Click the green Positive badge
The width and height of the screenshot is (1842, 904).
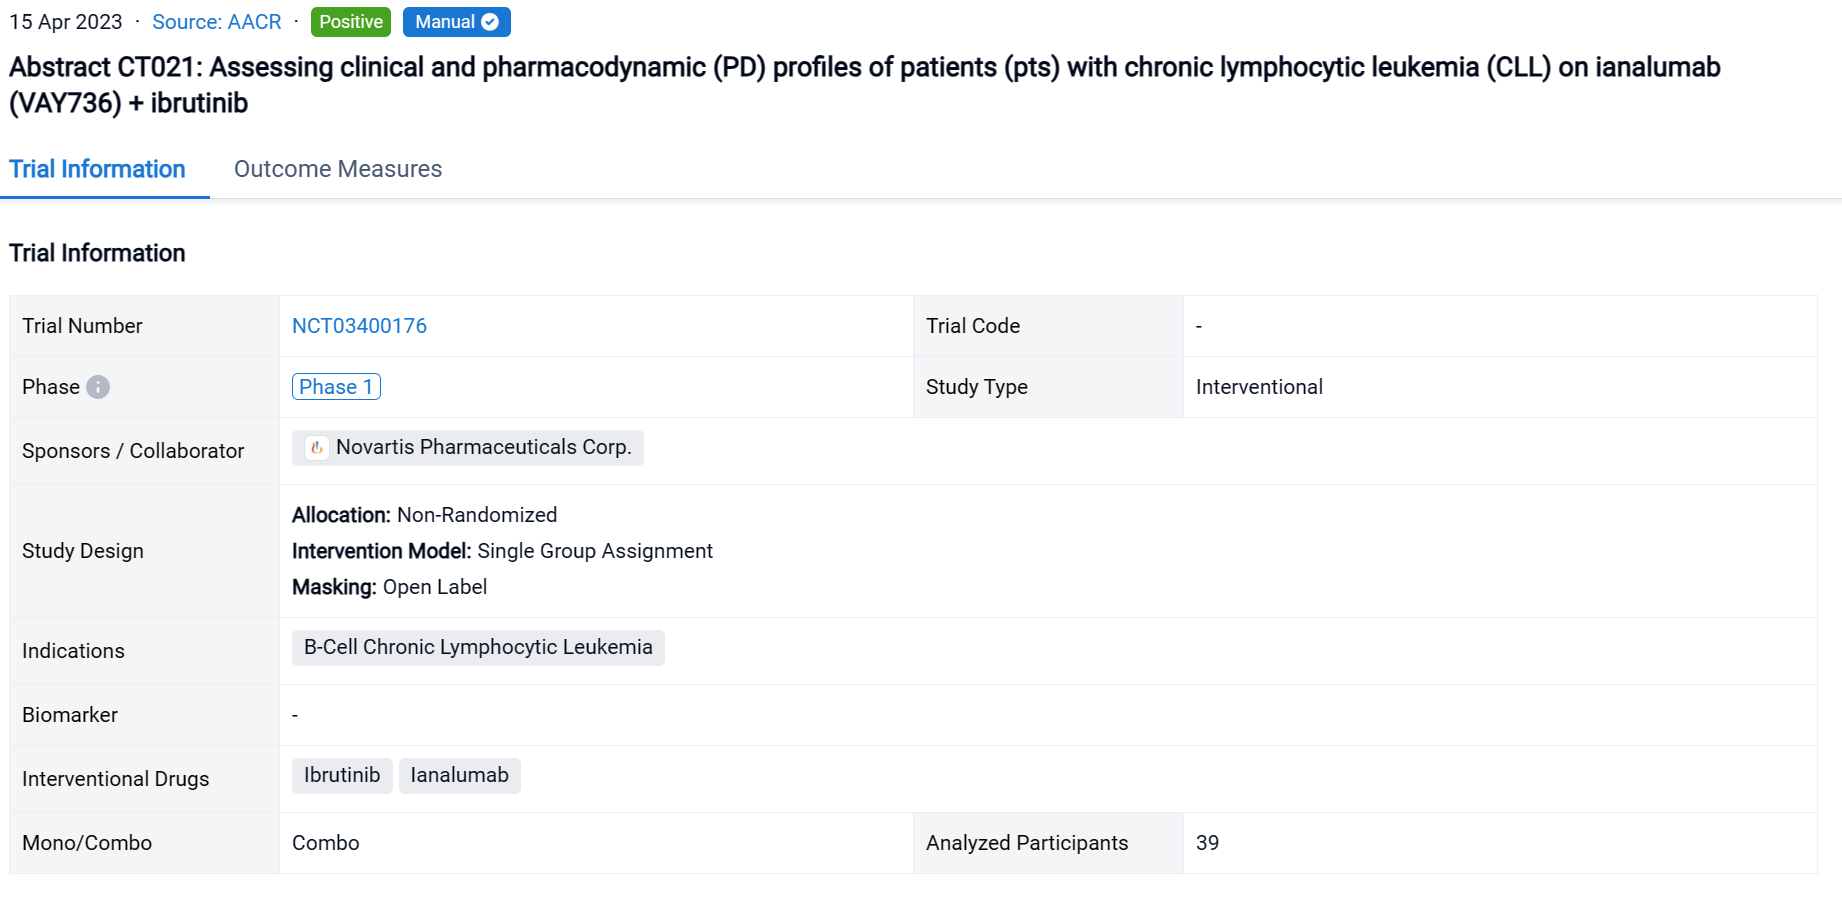click(350, 22)
